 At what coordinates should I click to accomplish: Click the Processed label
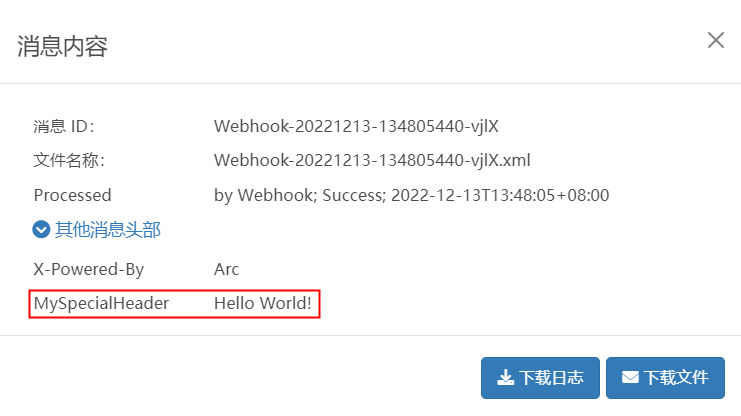coord(72,195)
